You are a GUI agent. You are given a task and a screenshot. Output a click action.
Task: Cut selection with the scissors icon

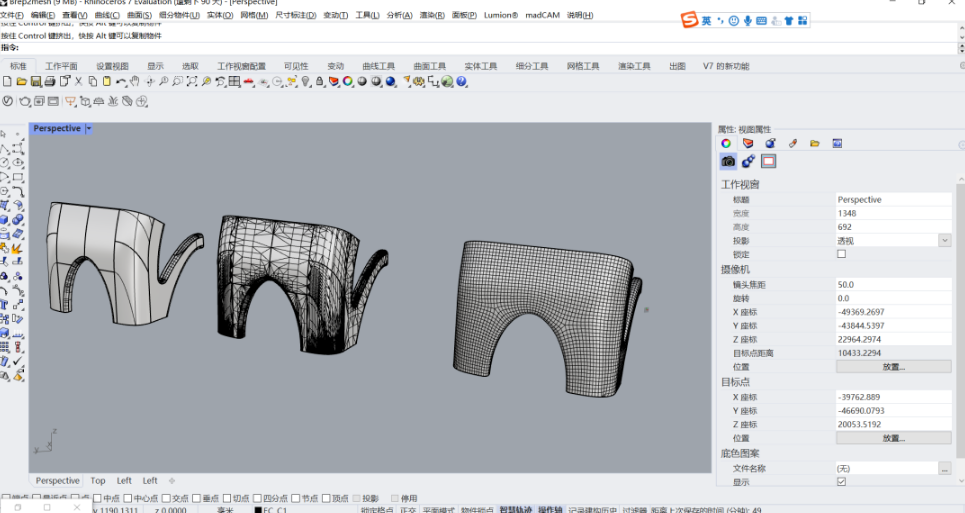[79, 81]
